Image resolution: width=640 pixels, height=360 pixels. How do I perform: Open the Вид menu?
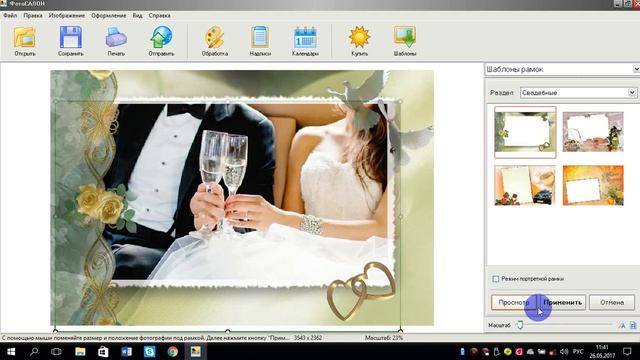click(x=137, y=16)
